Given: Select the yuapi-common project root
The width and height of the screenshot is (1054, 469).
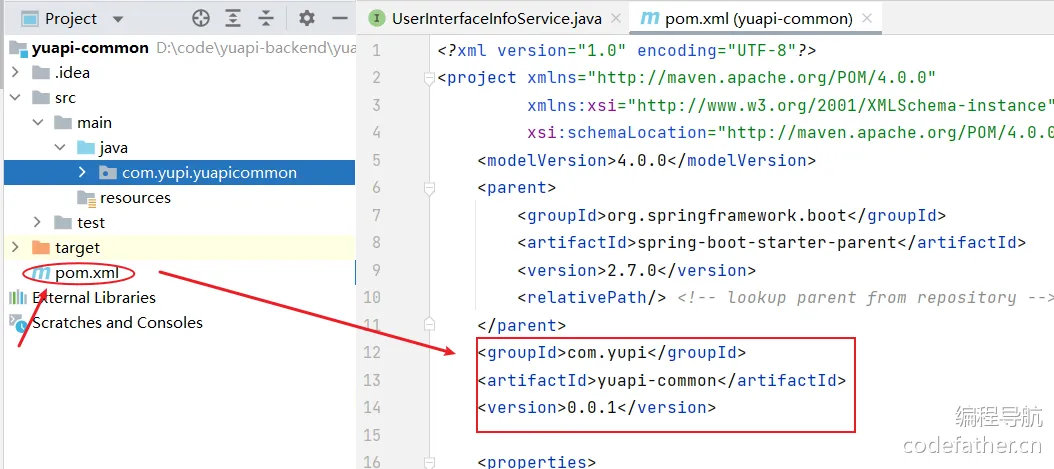Looking at the screenshot, I should (x=90, y=48).
